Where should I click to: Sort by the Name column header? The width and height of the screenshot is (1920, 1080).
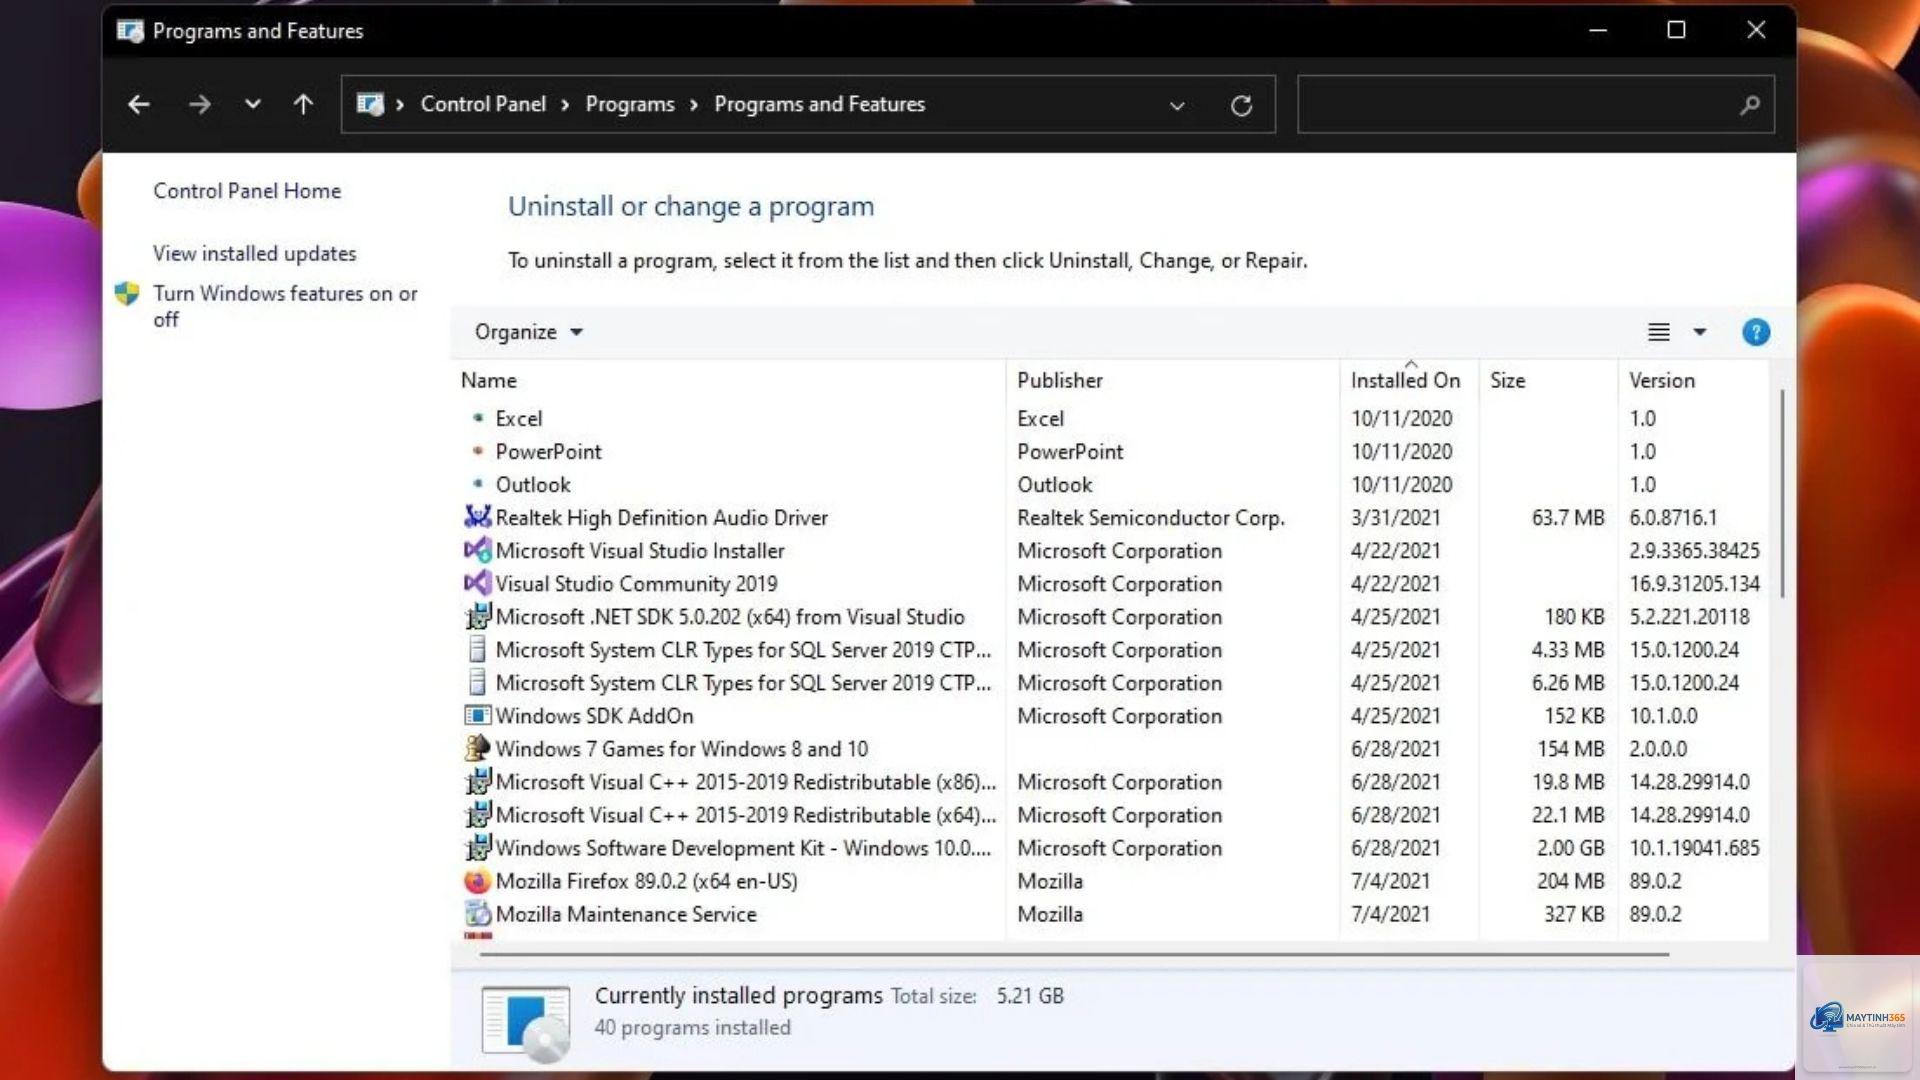727,381
